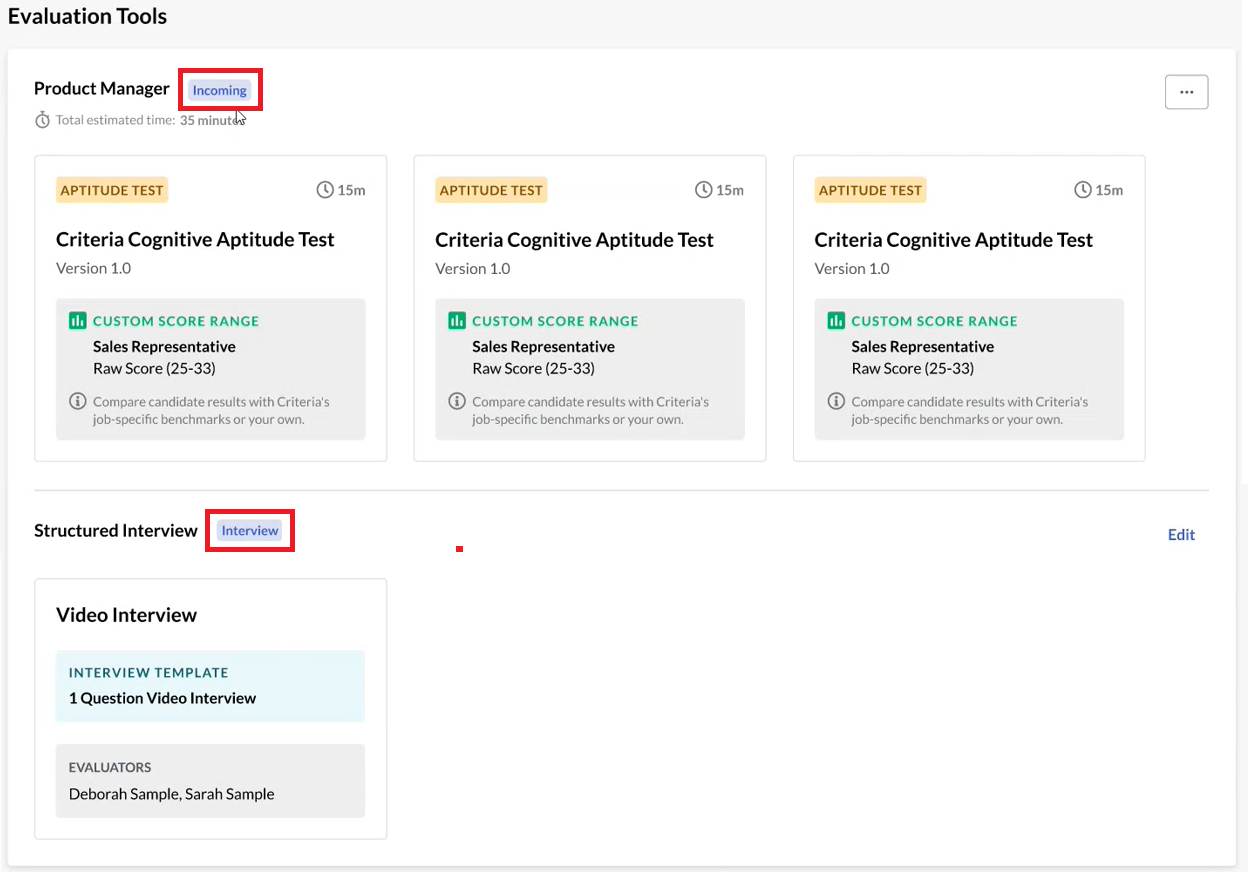Click the green bar-chart icon in the middle card

tap(457, 321)
